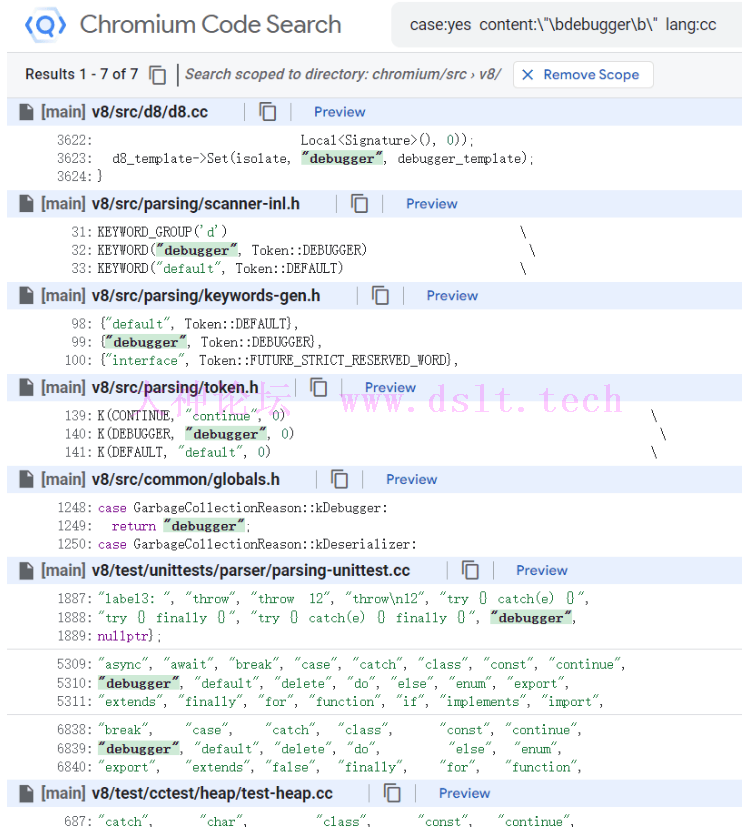Click file icon beside keywords-gen.h
Viewport: 751px width, 827px height.
(x=26, y=295)
